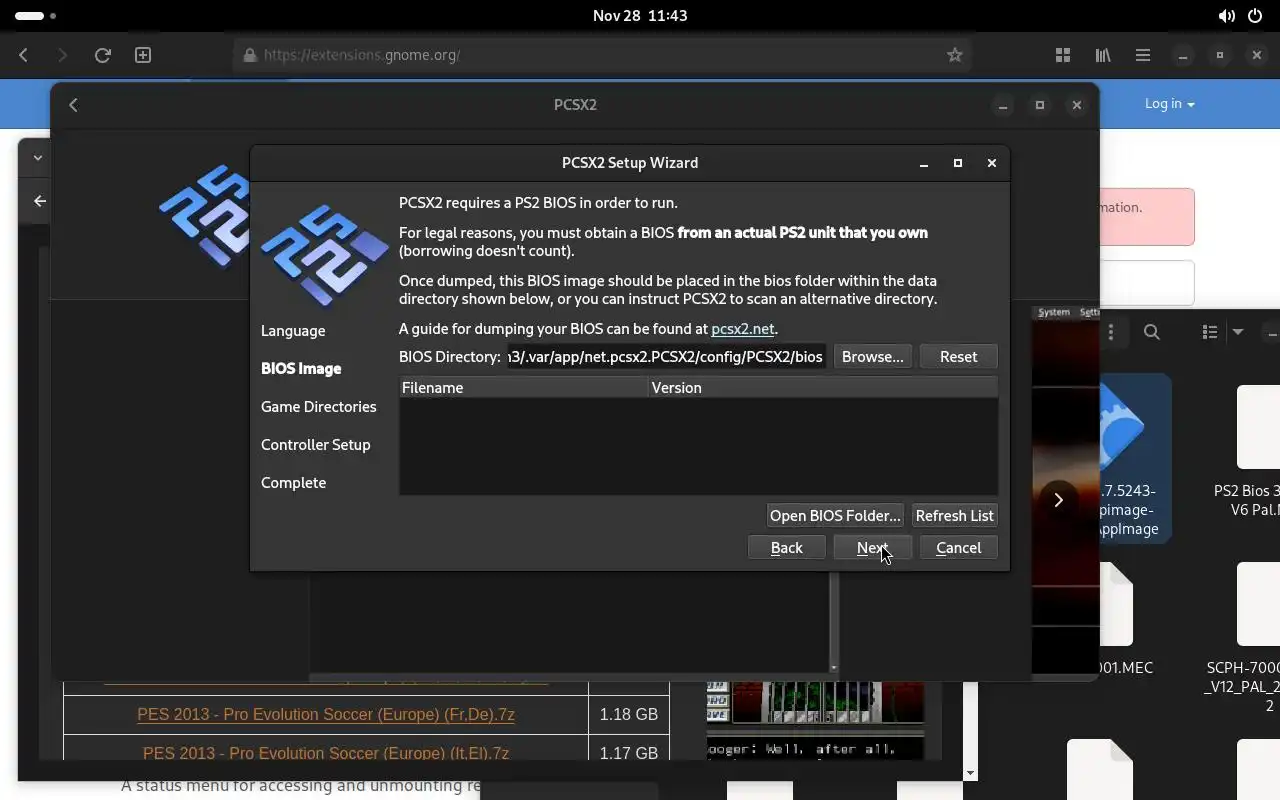The width and height of the screenshot is (1280, 800).
Task: Open the browser library icon
Action: [1103, 55]
